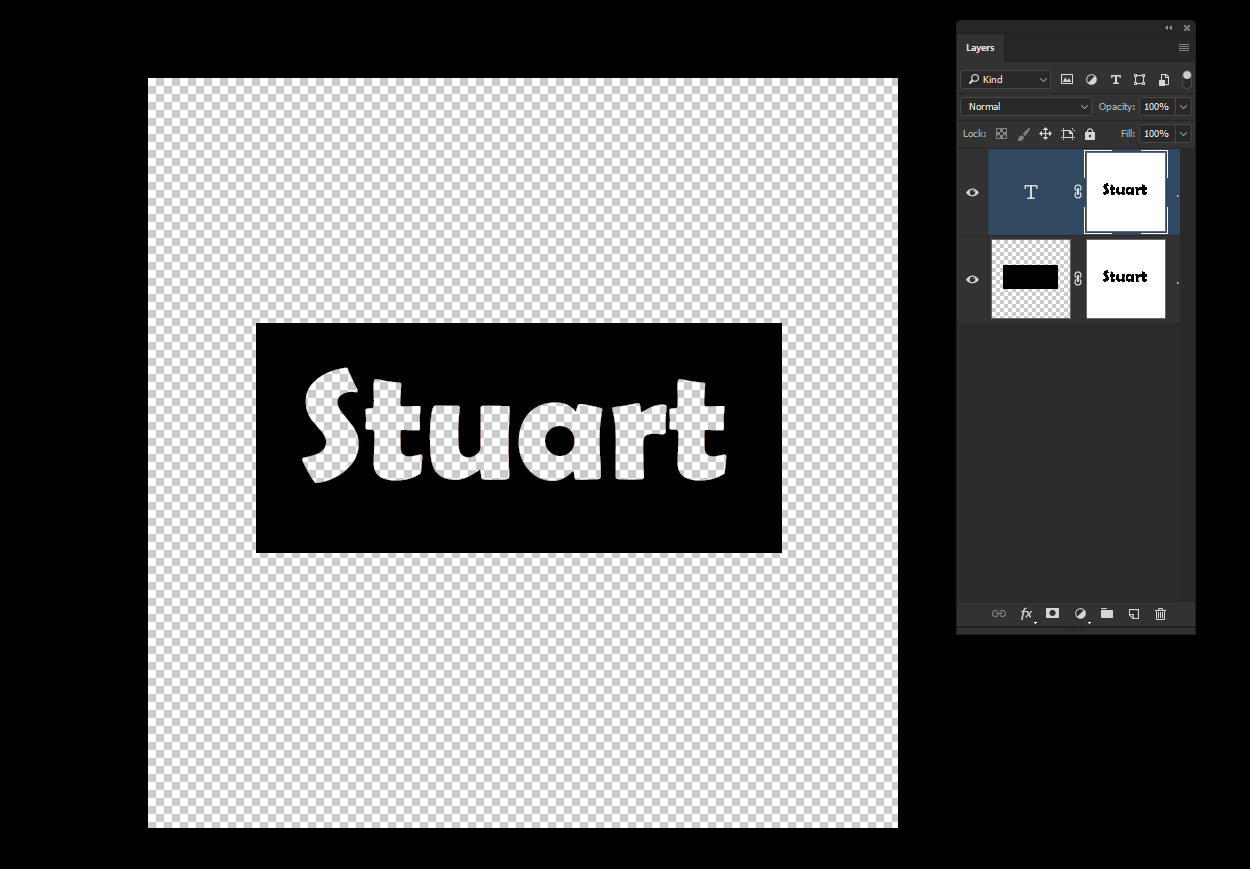Click the Fill value field

click(1156, 134)
